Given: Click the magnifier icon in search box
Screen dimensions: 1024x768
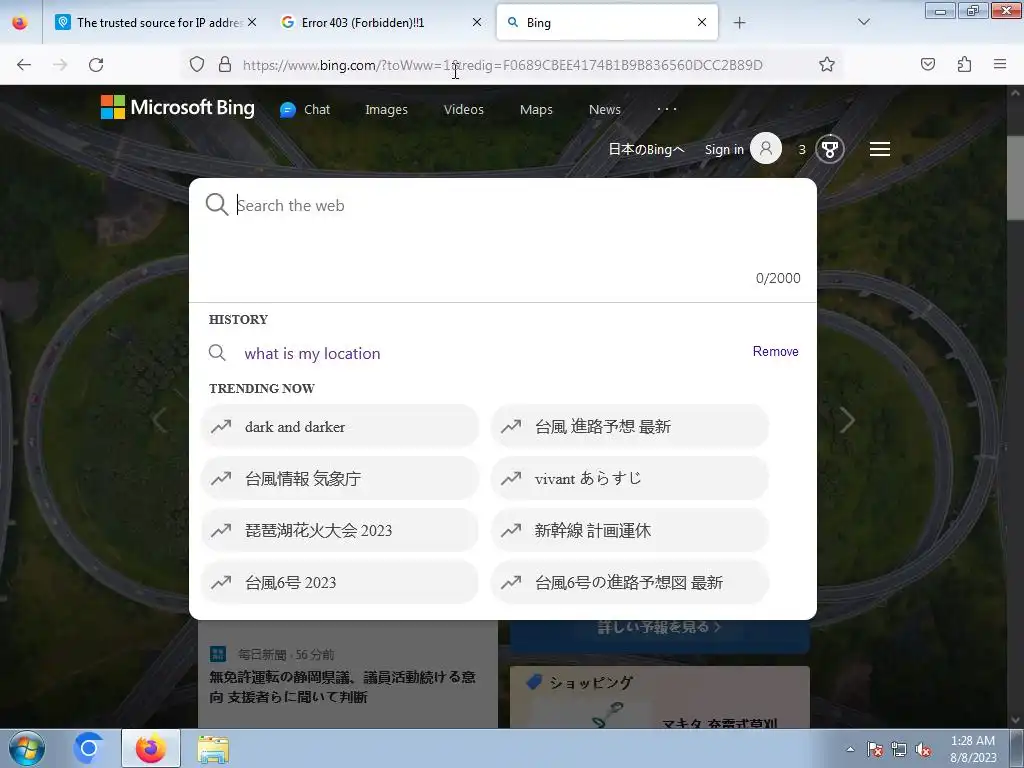Looking at the screenshot, I should [217, 204].
